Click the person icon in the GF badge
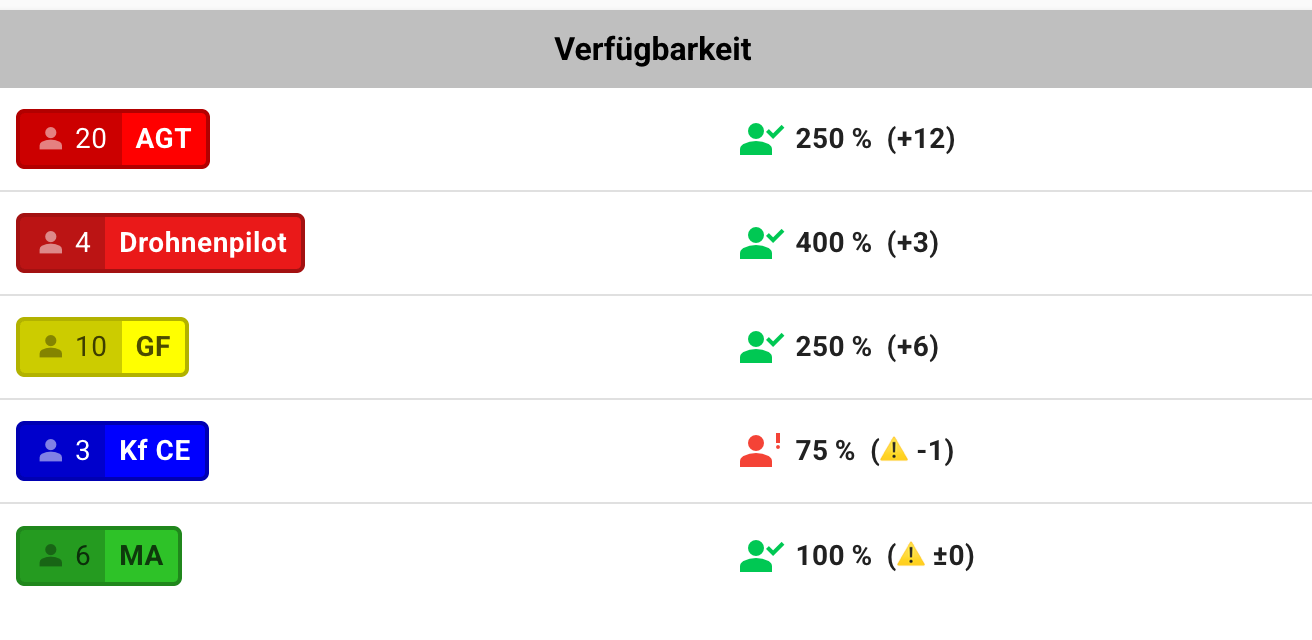Image resolution: width=1312 pixels, height=640 pixels. [51, 347]
